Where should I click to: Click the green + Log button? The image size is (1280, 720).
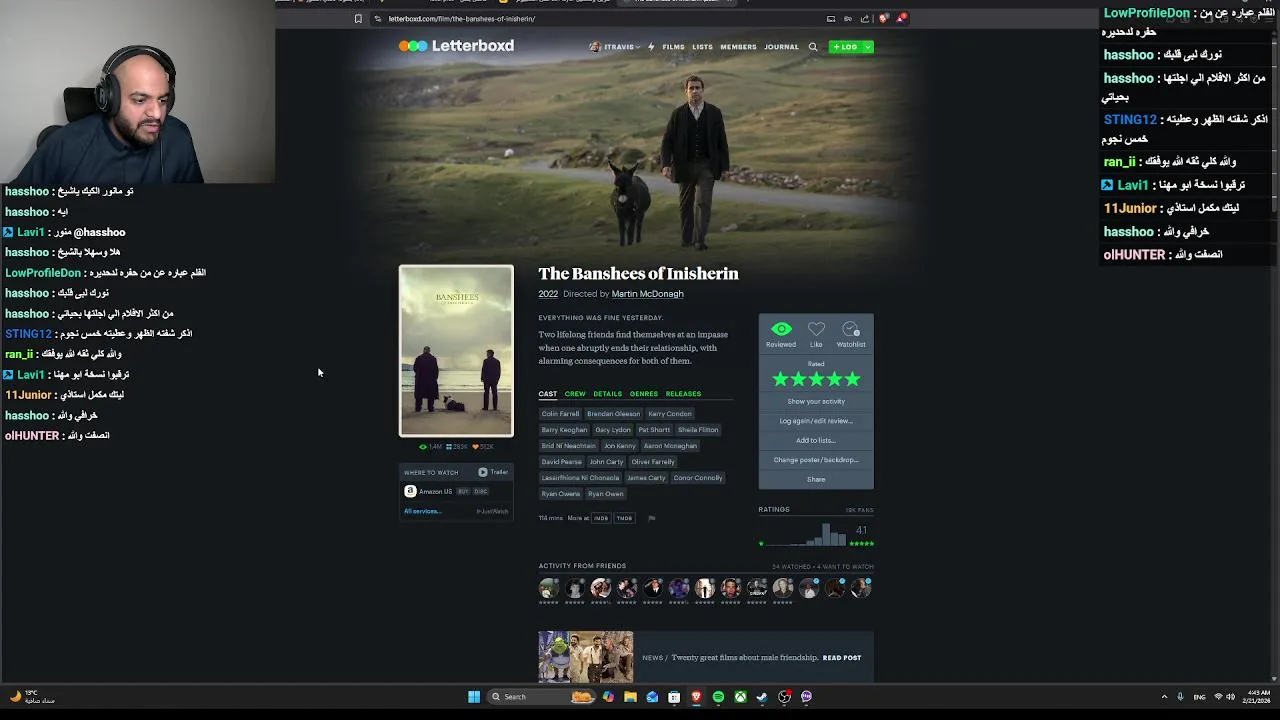[845, 47]
